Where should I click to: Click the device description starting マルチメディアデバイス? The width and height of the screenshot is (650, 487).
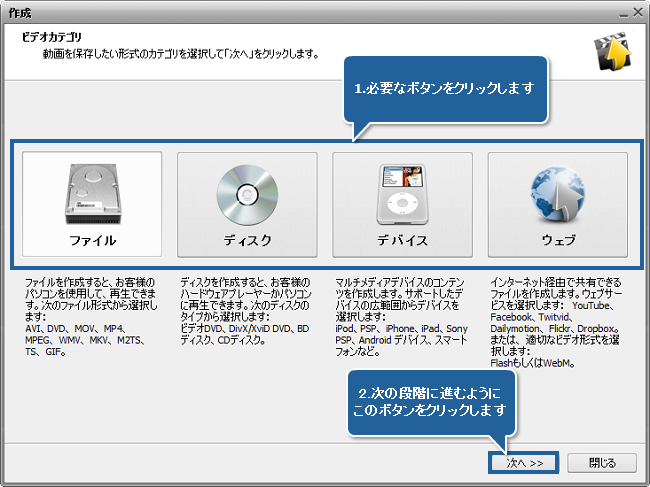[400, 299]
